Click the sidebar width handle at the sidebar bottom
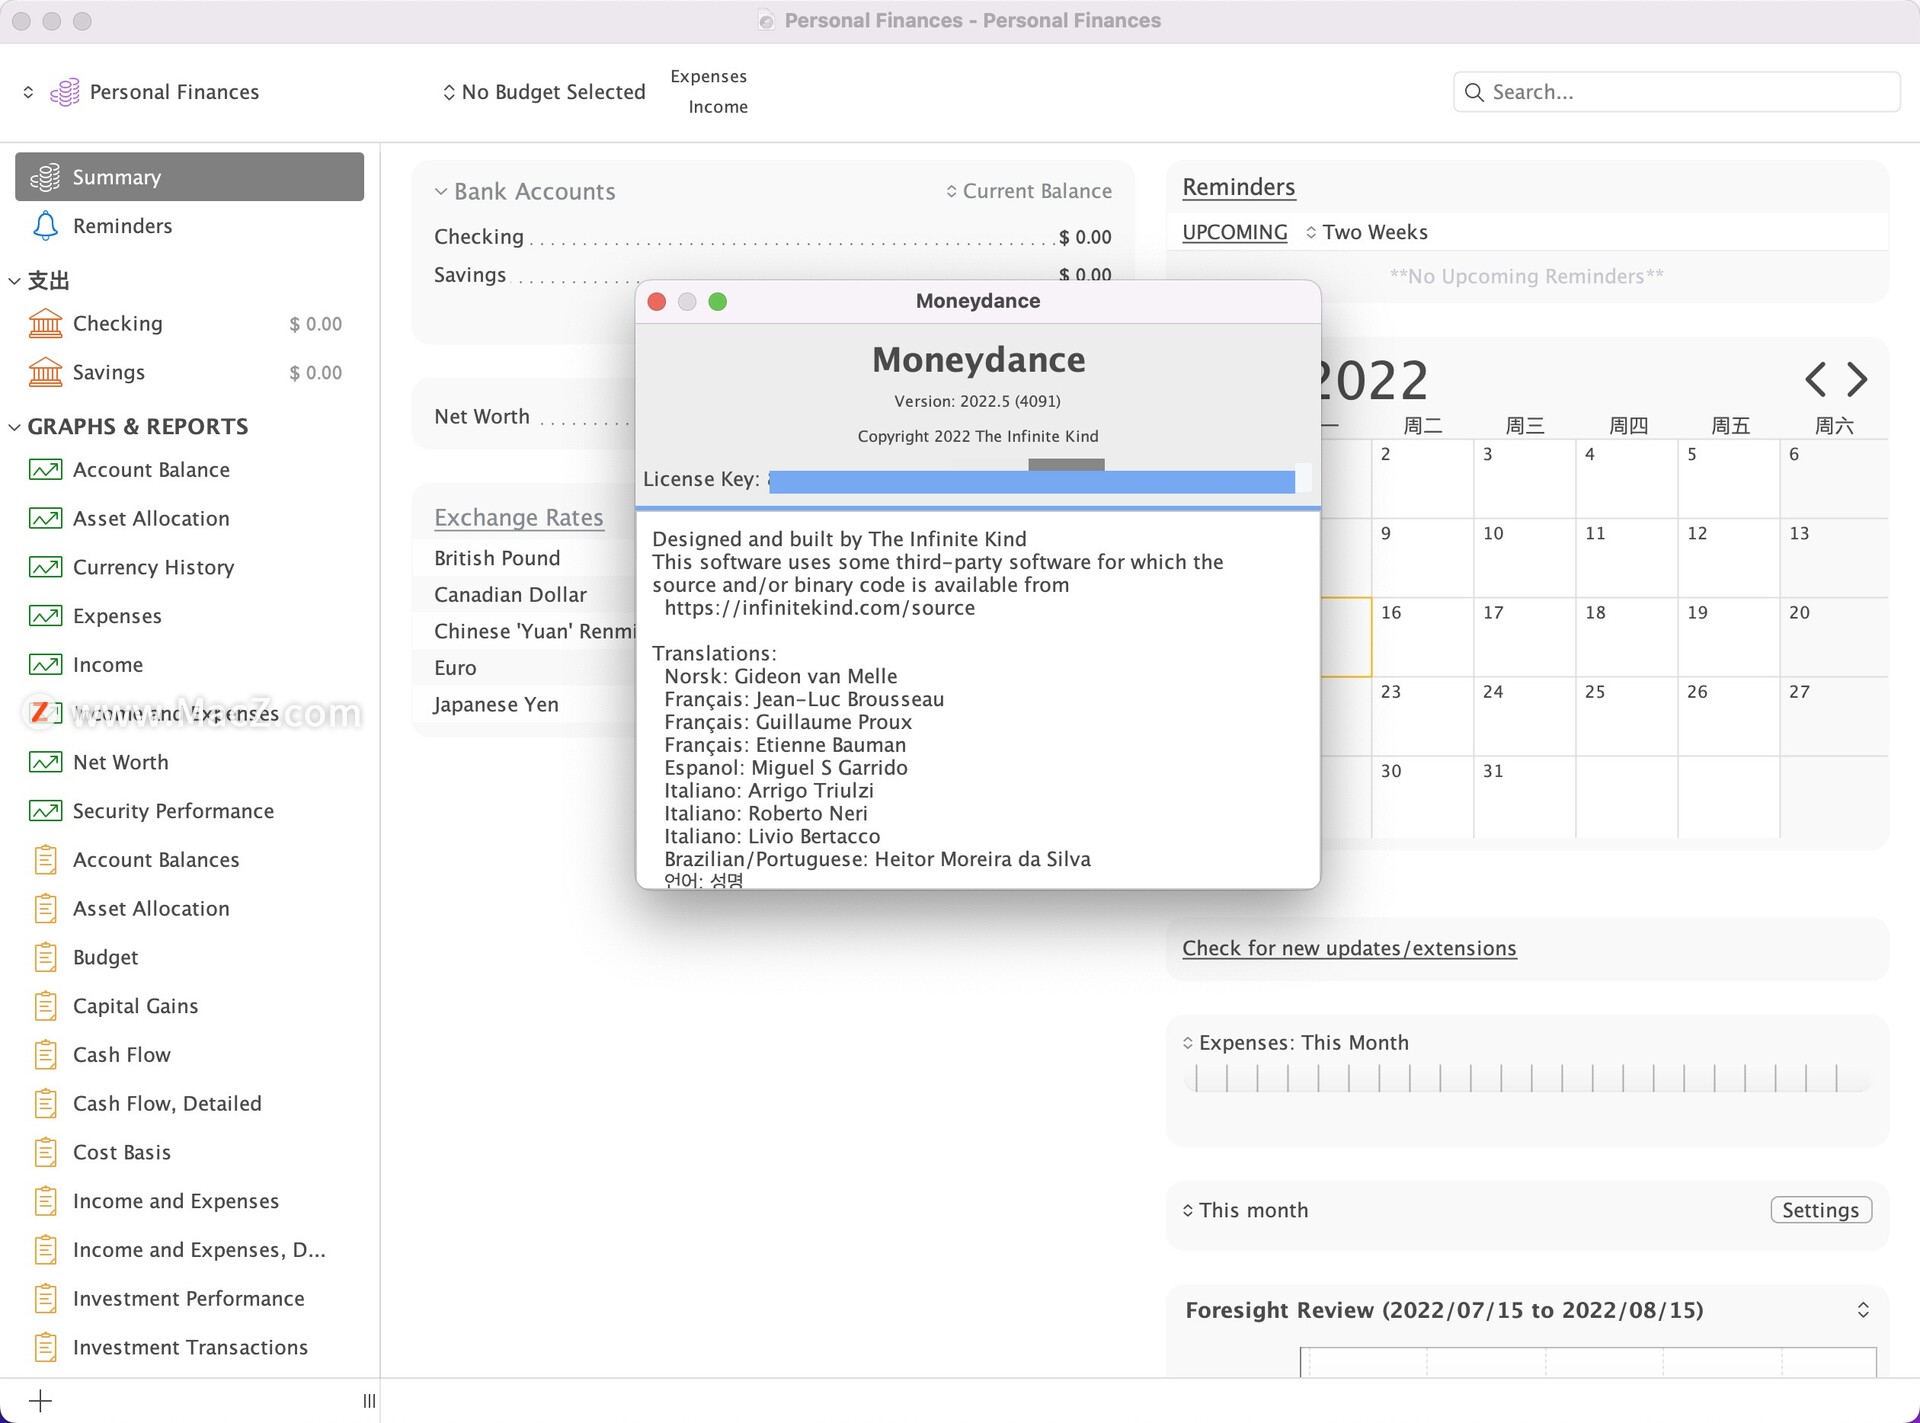 tap(369, 1401)
